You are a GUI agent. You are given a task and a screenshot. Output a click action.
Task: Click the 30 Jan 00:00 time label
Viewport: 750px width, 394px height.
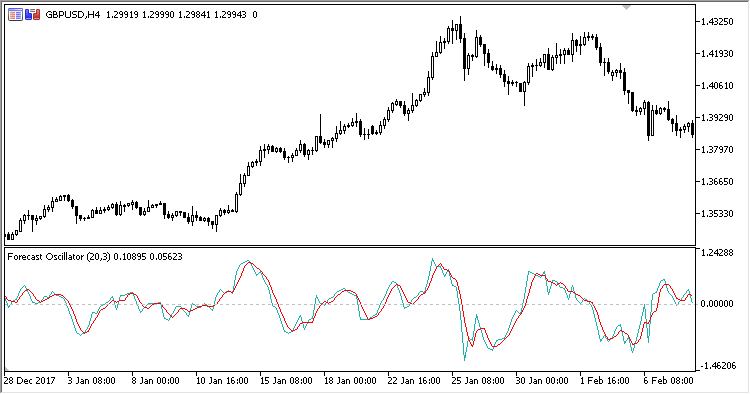(542, 381)
